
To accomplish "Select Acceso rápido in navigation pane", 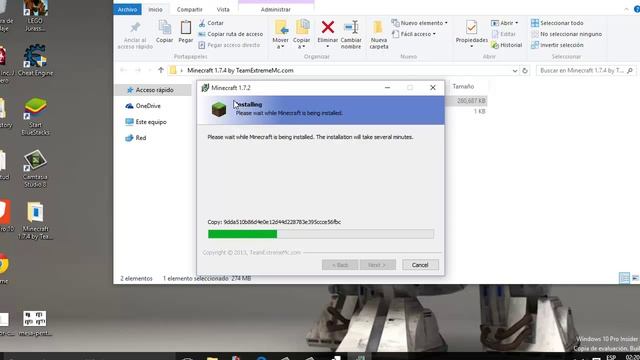I will click(x=153, y=90).
